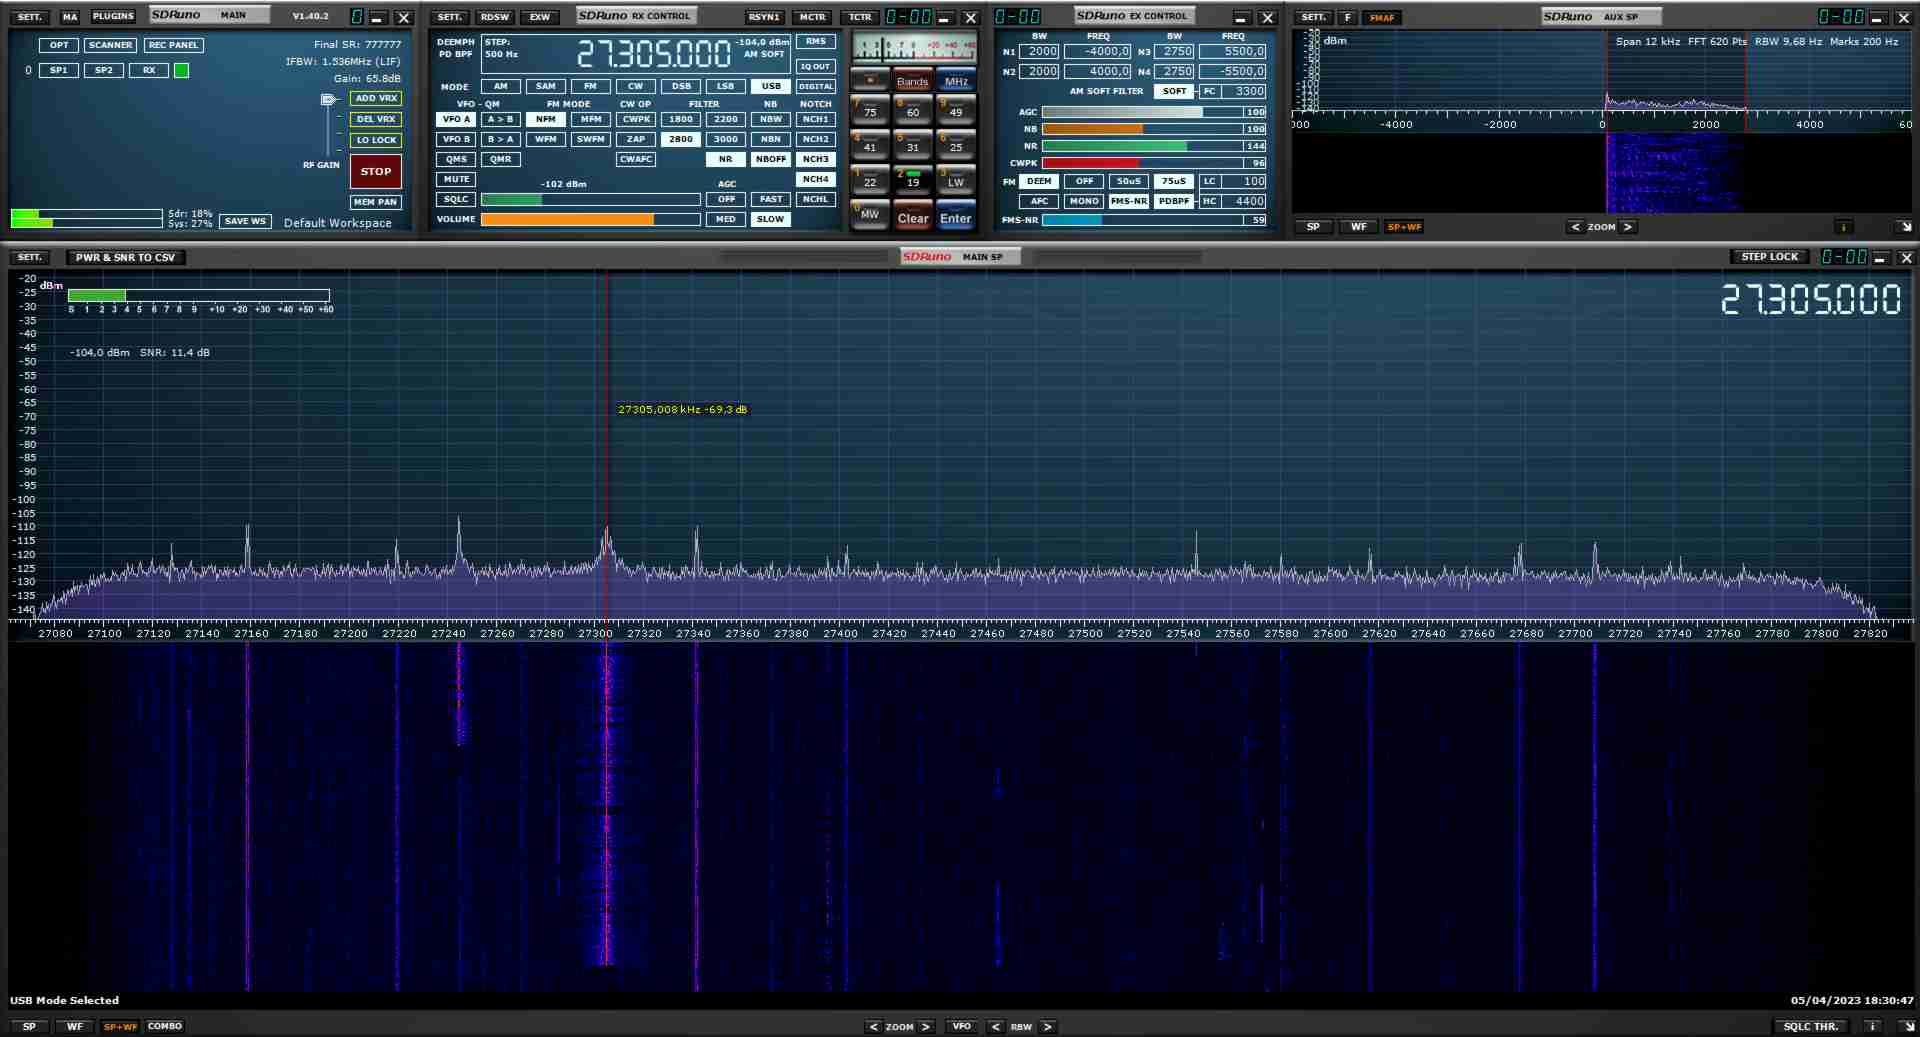The width and height of the screenshot is (1920, 1037).
Task: Adjust the orange VOLUME slider
Action: point(590,219)
